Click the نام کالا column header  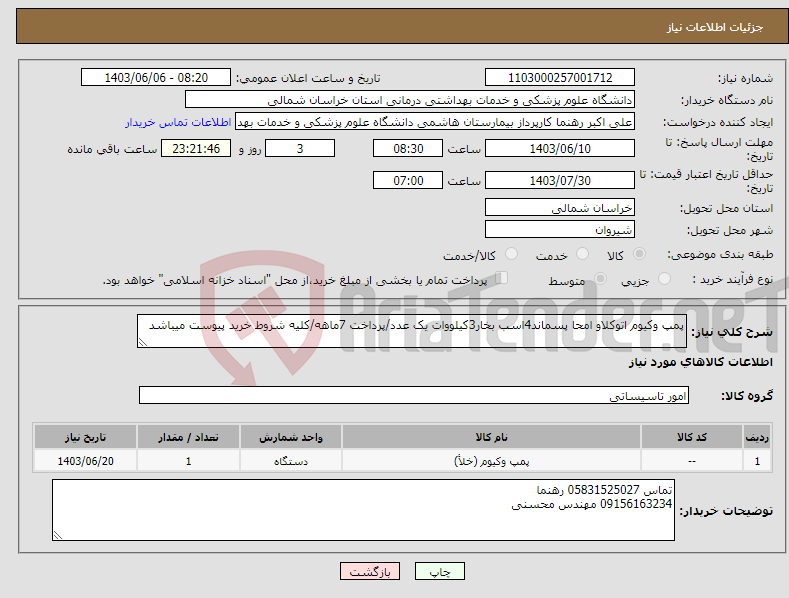tap(491, 437)
